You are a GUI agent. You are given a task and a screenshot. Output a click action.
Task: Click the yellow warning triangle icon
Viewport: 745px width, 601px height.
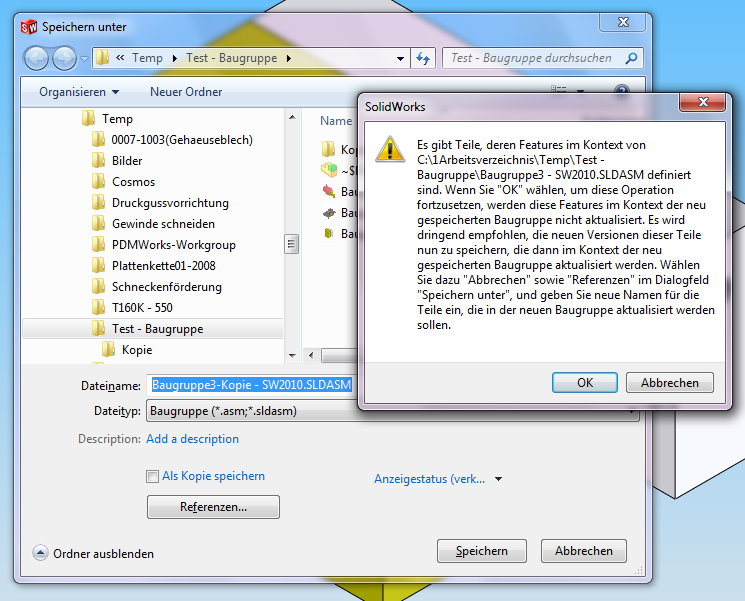point(390,150)
